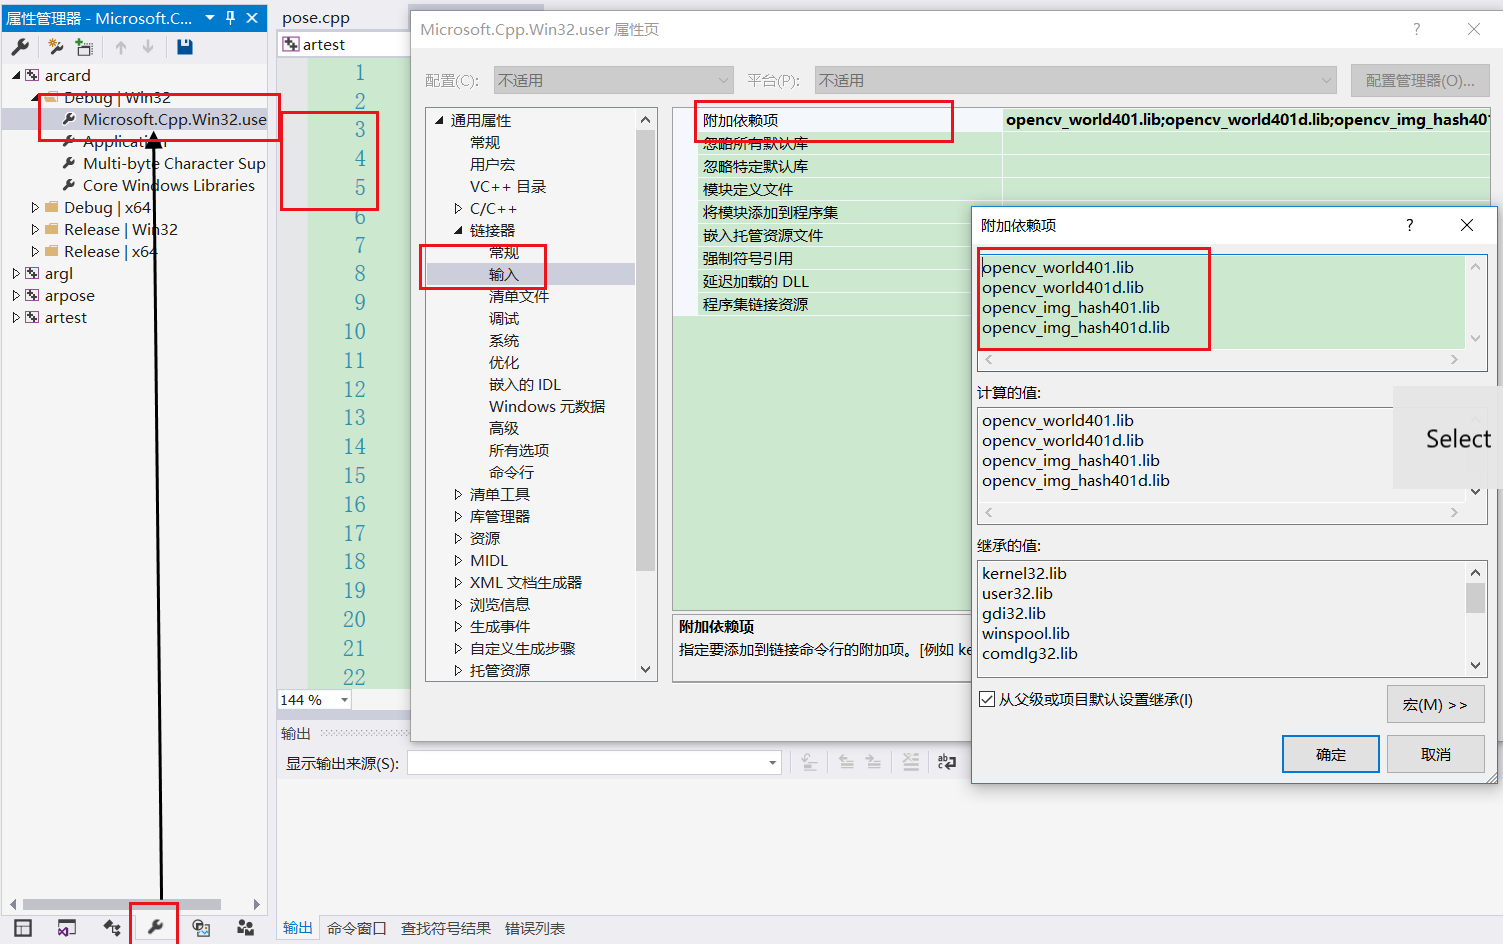This screenshot has width=1503, height=944.
Task: Click the 配置管理器(O)... button
Action: (1420, 80)
